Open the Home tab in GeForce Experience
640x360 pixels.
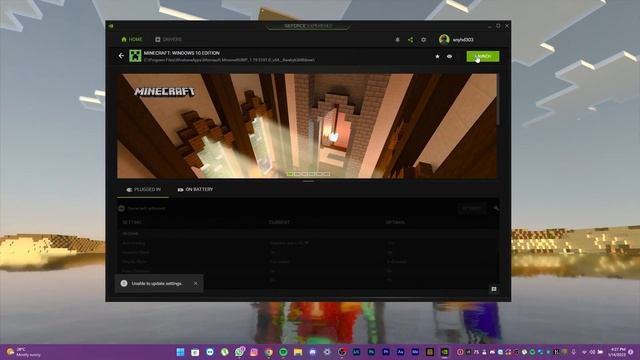(x=132, y=40)
